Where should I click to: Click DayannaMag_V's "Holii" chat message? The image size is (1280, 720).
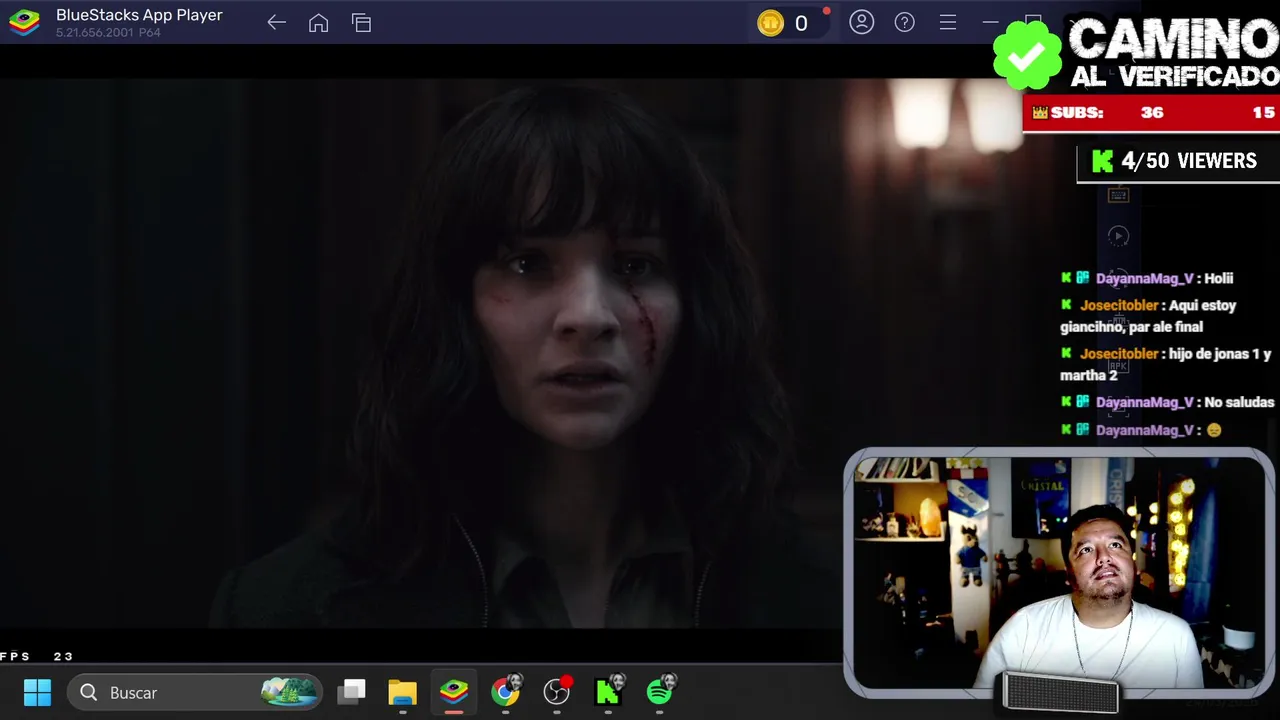coord(1147,278)
